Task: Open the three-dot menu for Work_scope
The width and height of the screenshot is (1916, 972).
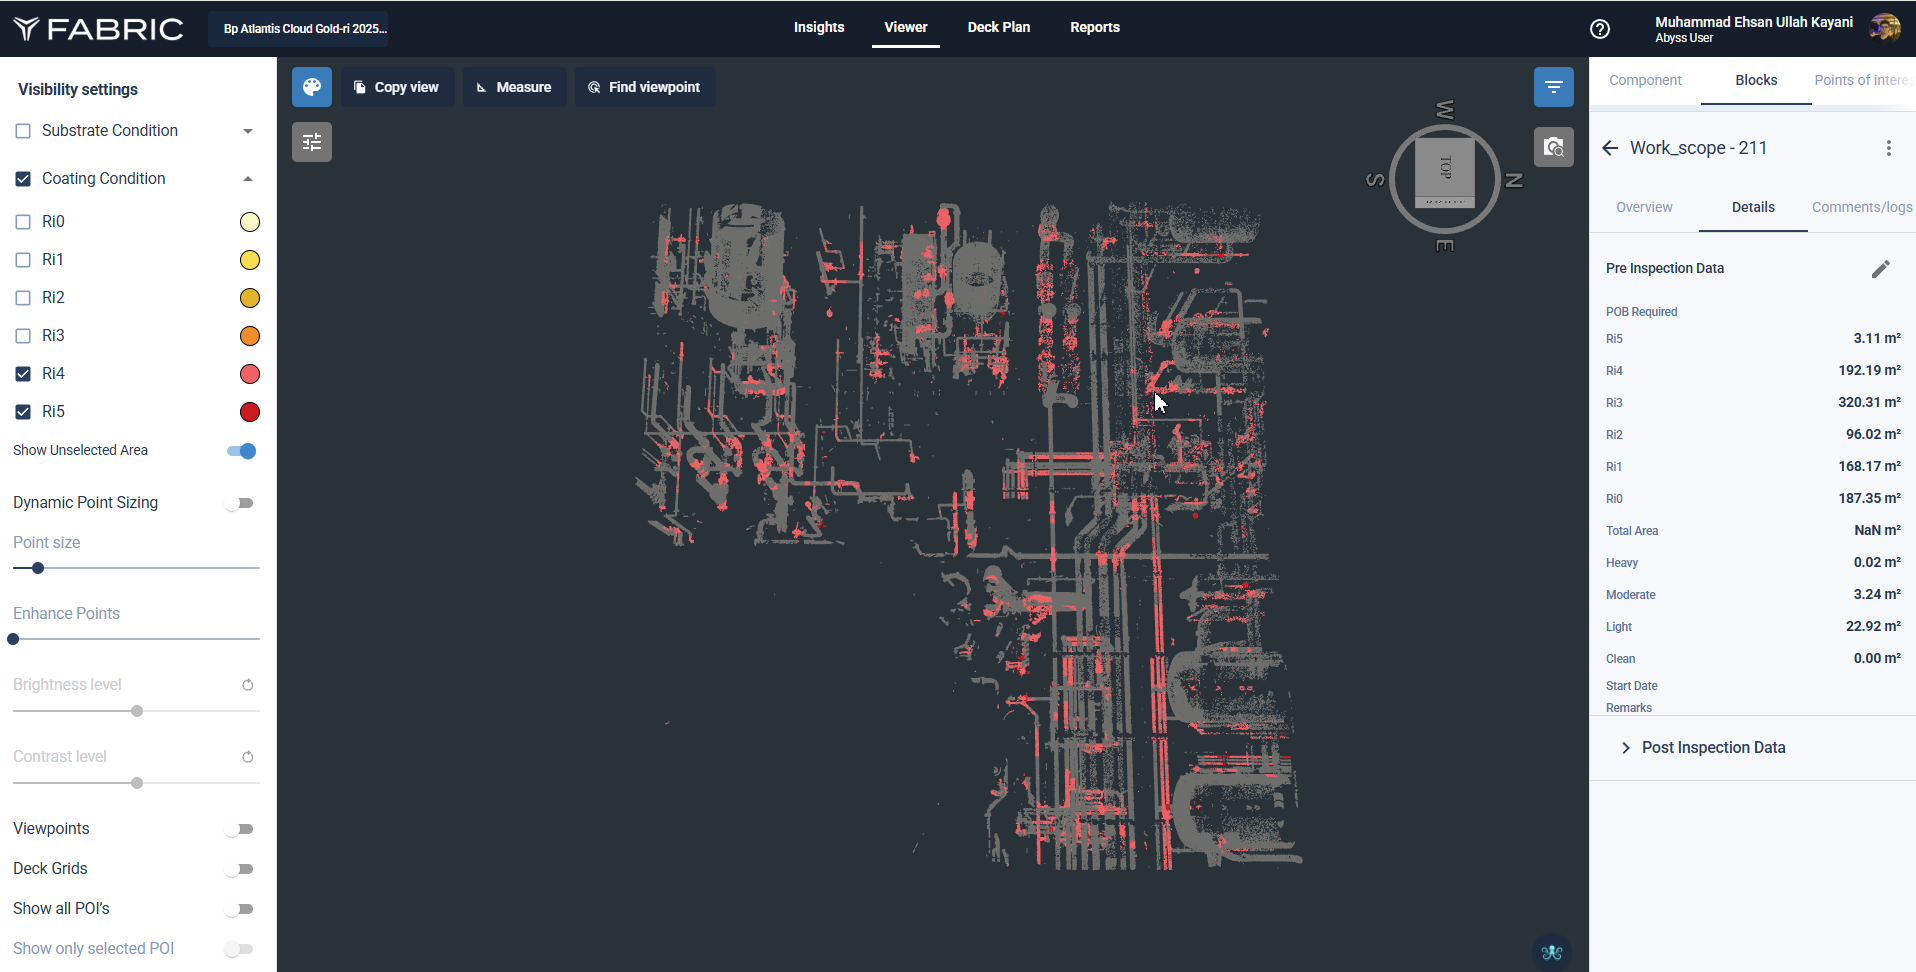Action: click(1888, 148)
